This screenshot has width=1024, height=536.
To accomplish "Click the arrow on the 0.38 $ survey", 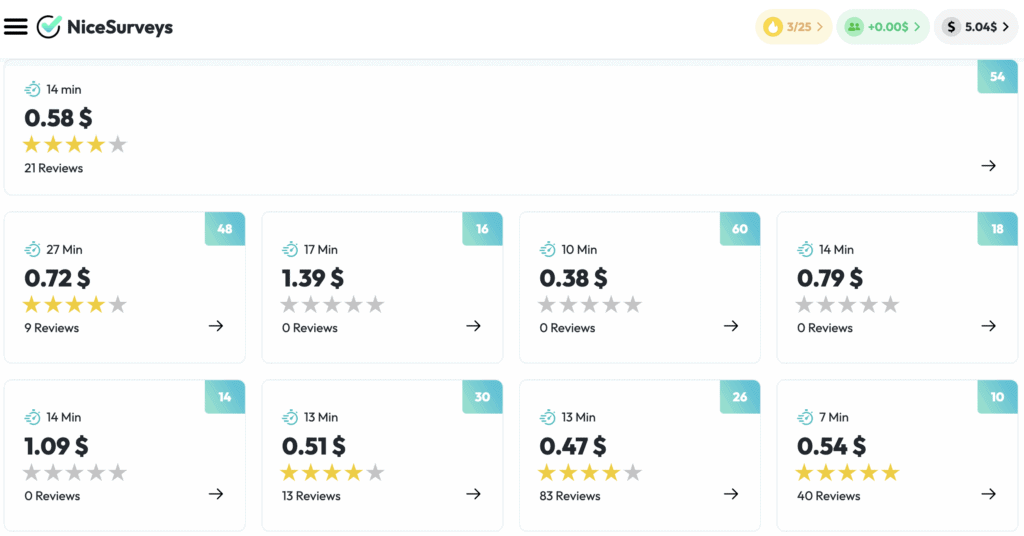I will point(731,326).
